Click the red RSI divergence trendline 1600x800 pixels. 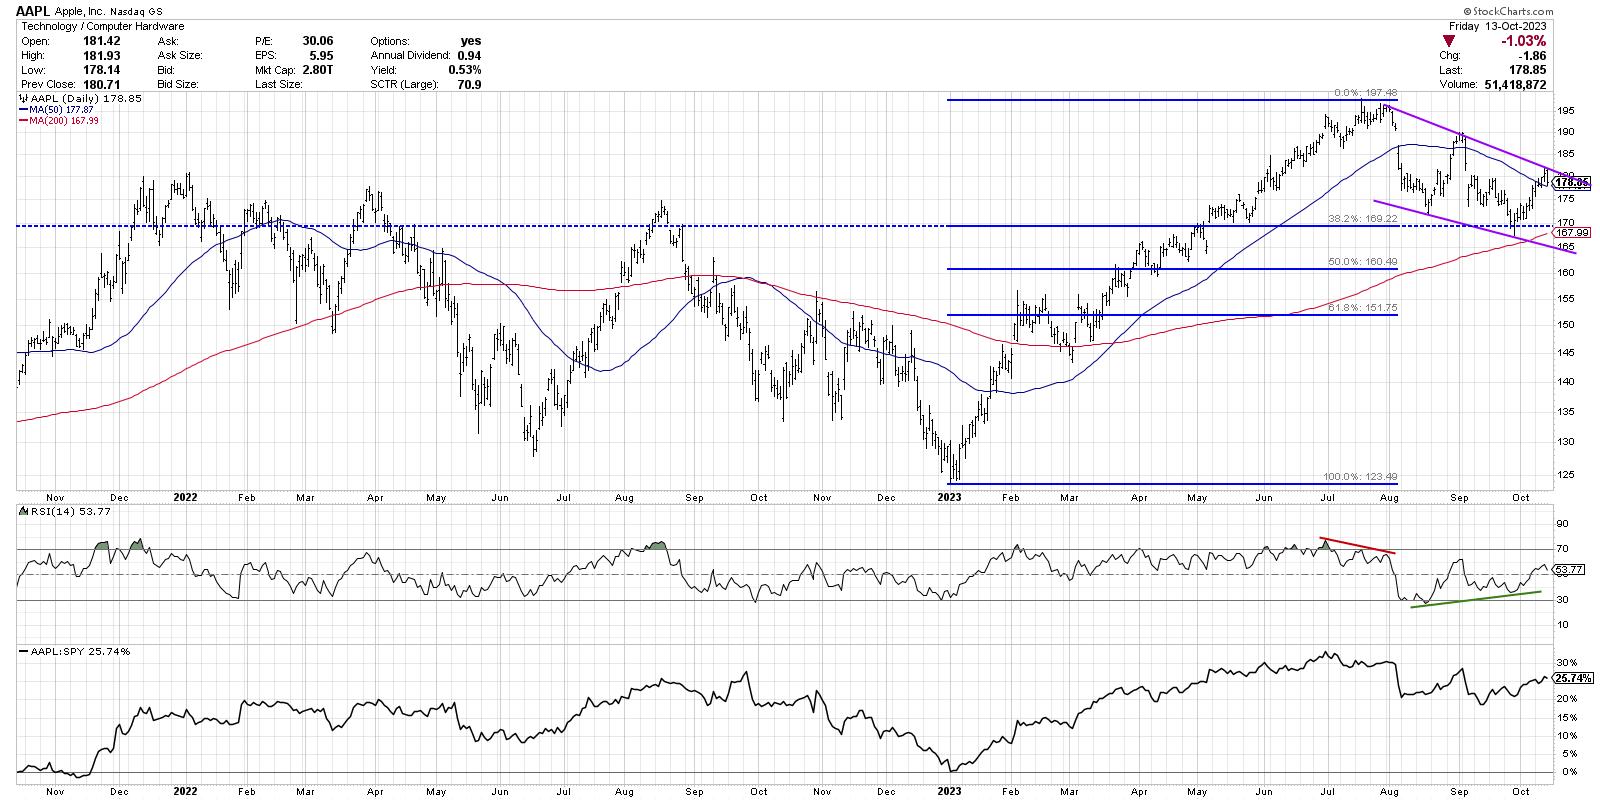tap(1358, 545)
